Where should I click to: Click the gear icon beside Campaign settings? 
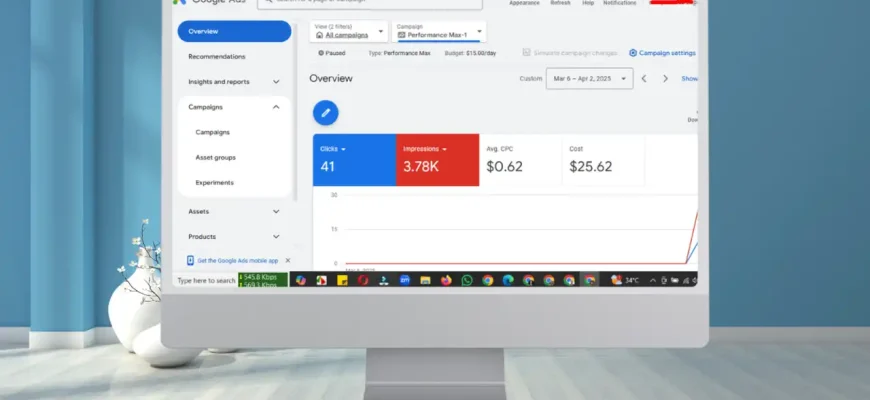pyautogui.click(x=633, y=53)
